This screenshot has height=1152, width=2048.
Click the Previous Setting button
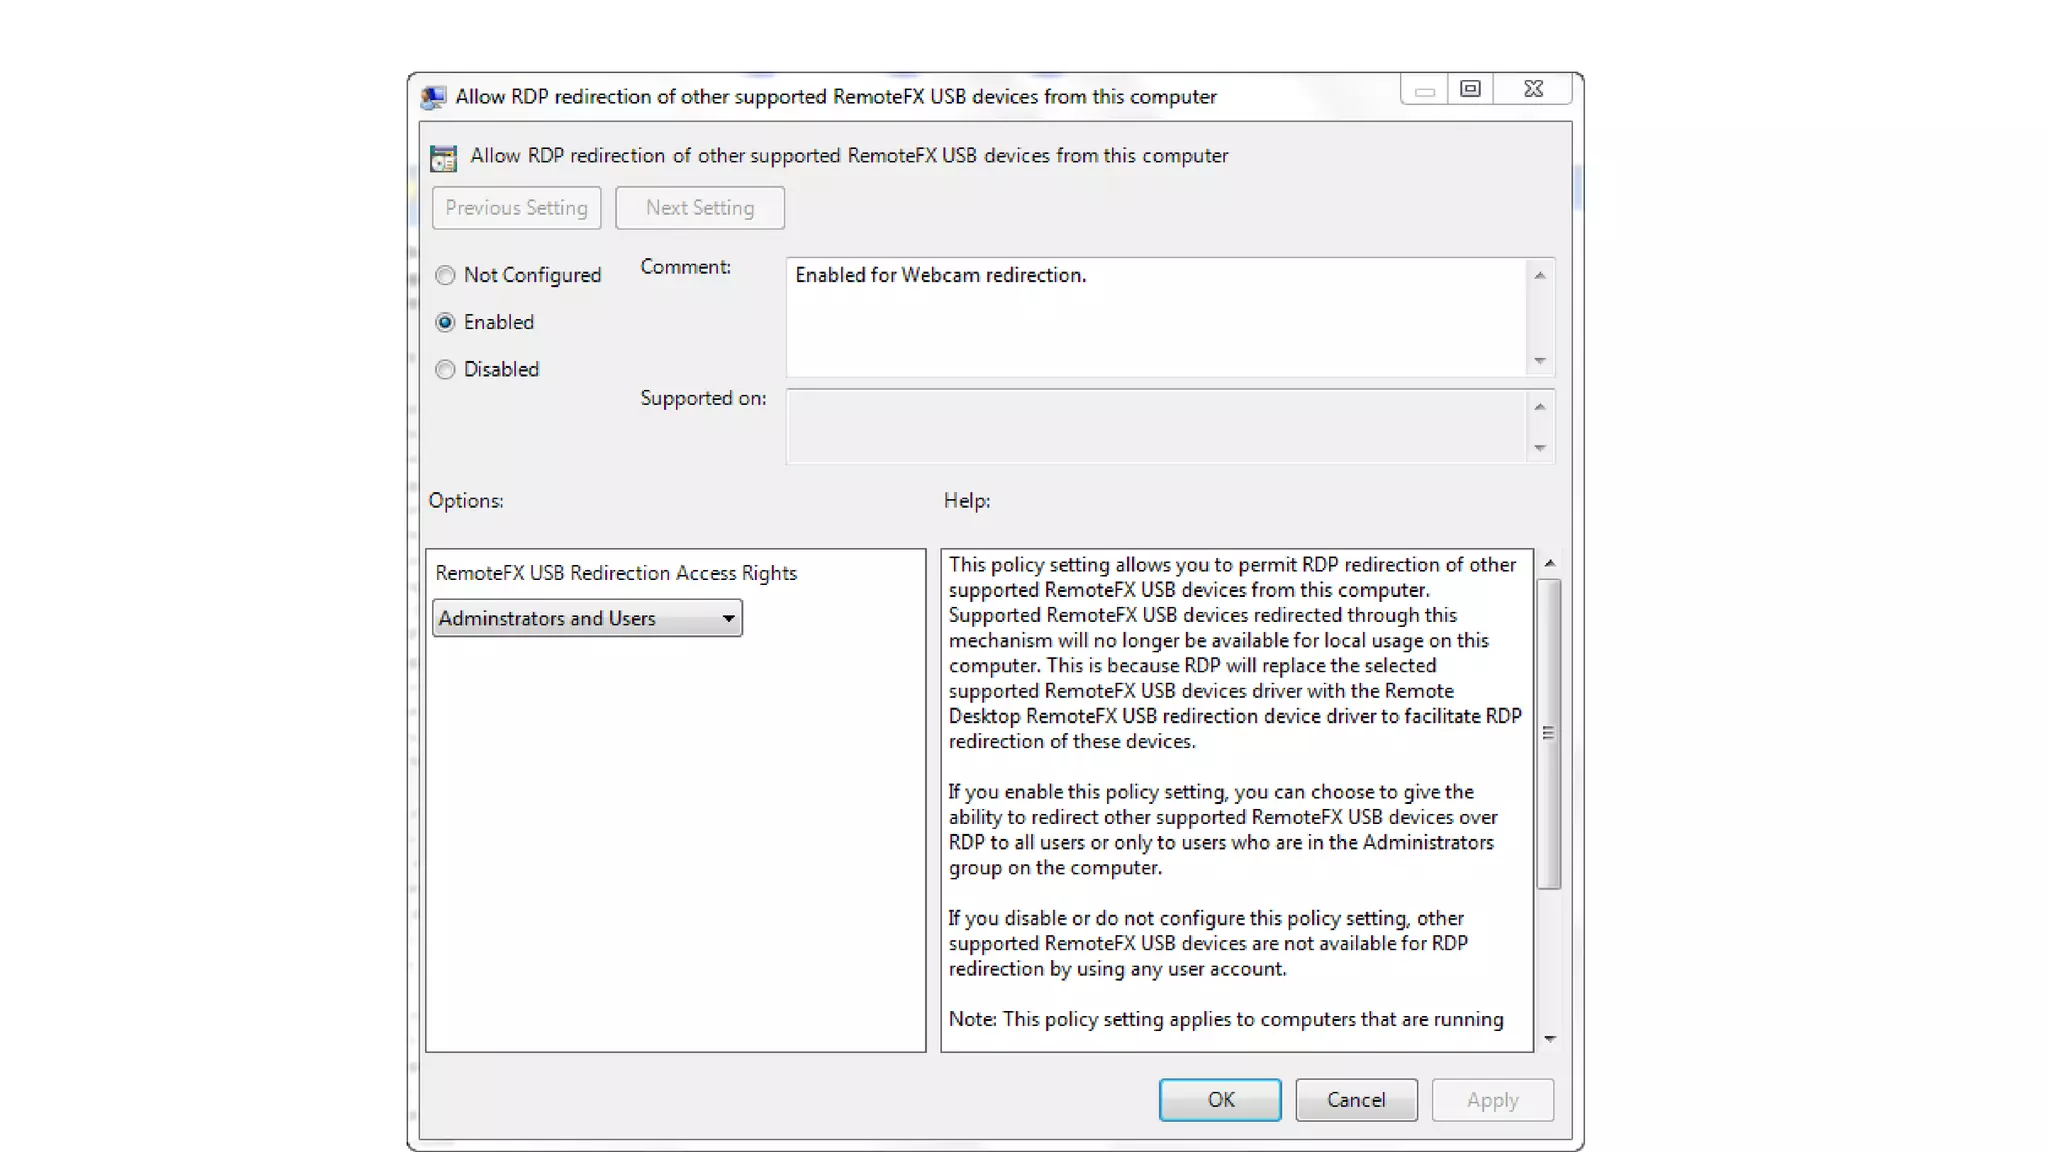[x=516, y=208]
